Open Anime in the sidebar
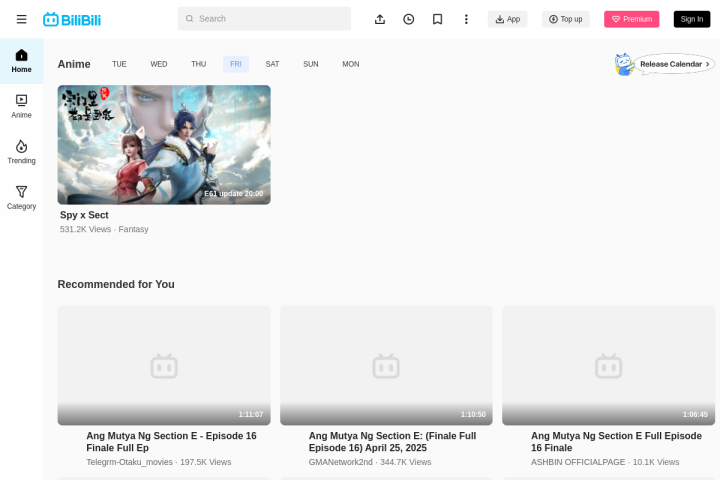Viewport: 720px width, 480px height. tap(22, 107)
